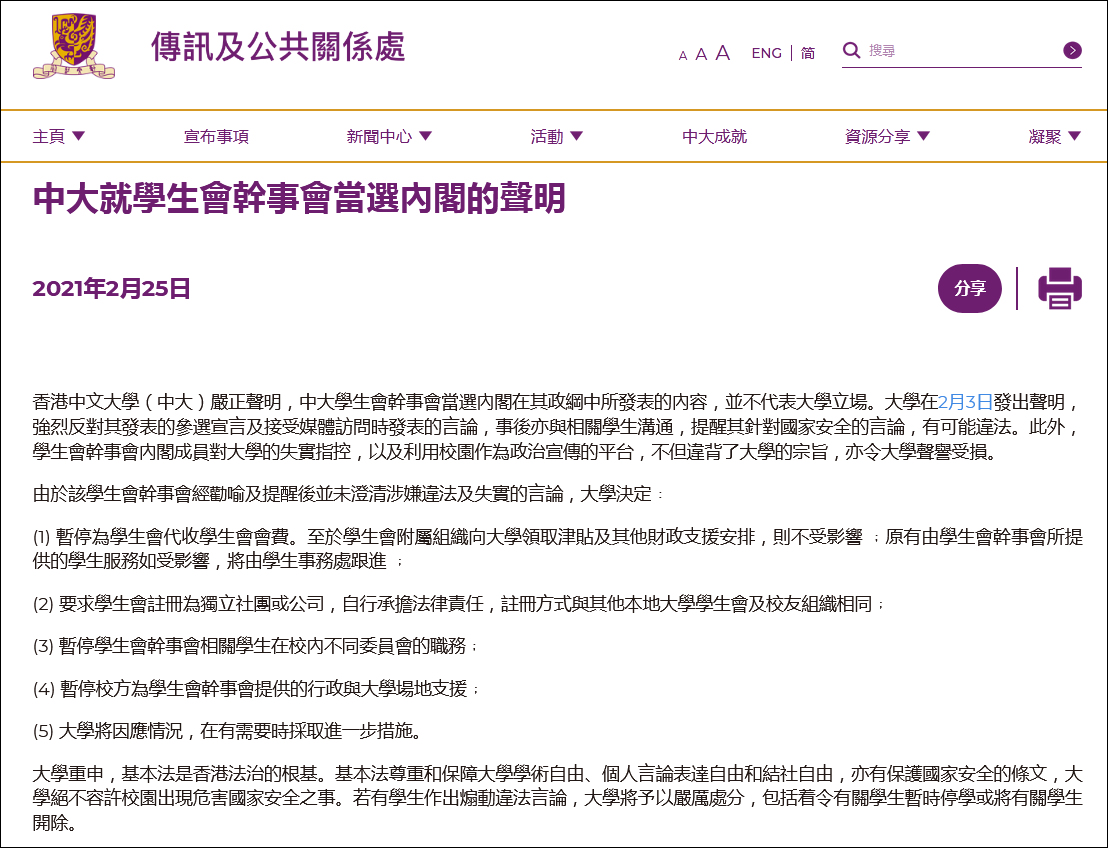Select the medium font size A
The height and width of the screenshot is (848, 1108).
701,54
